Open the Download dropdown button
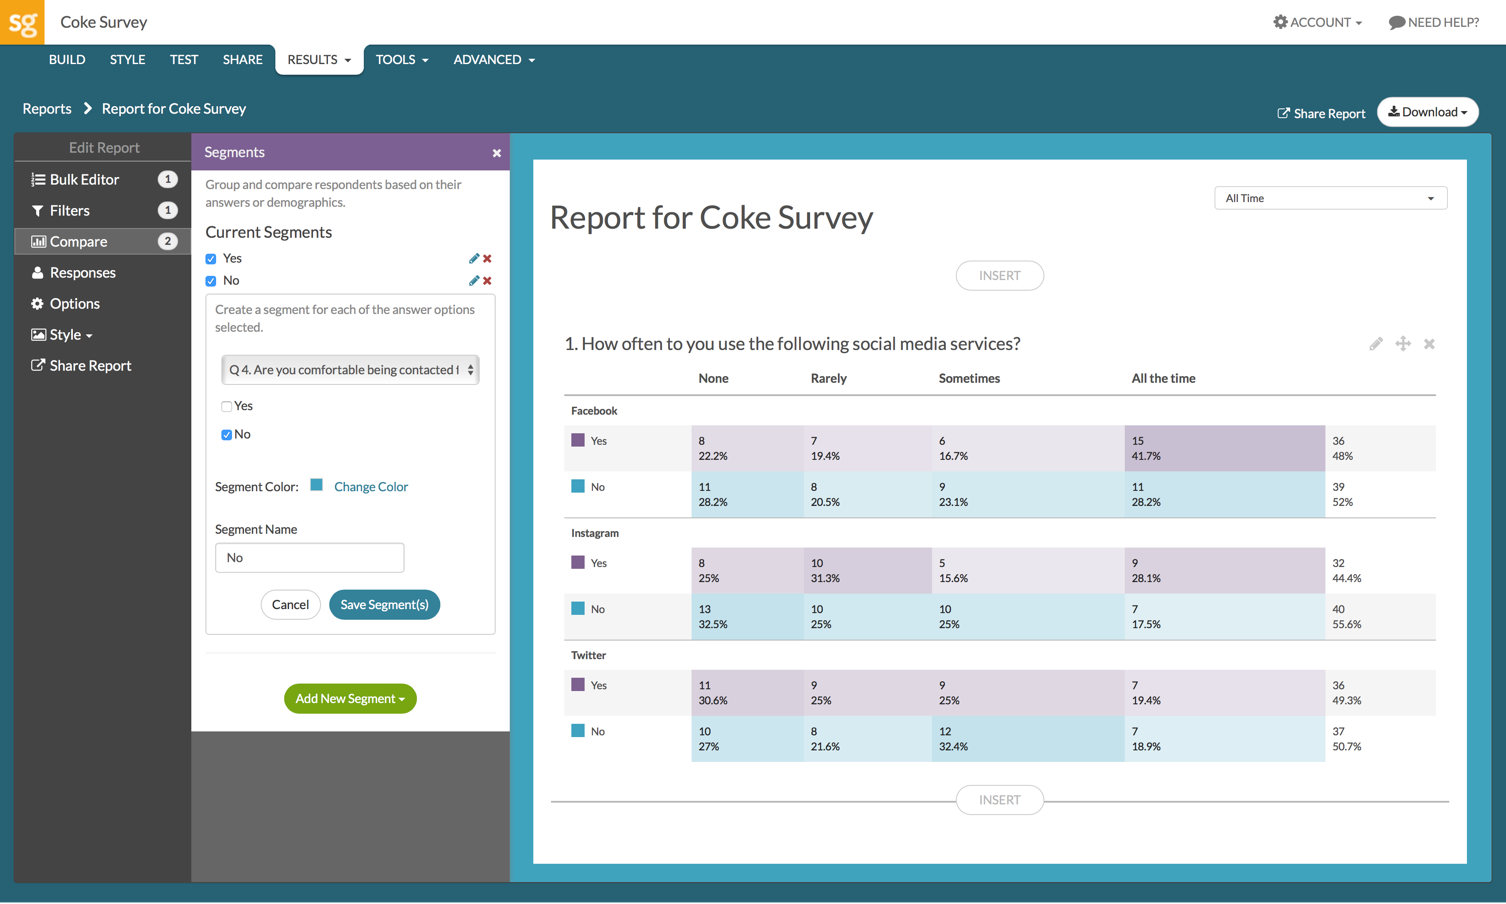 [1427, 112]
